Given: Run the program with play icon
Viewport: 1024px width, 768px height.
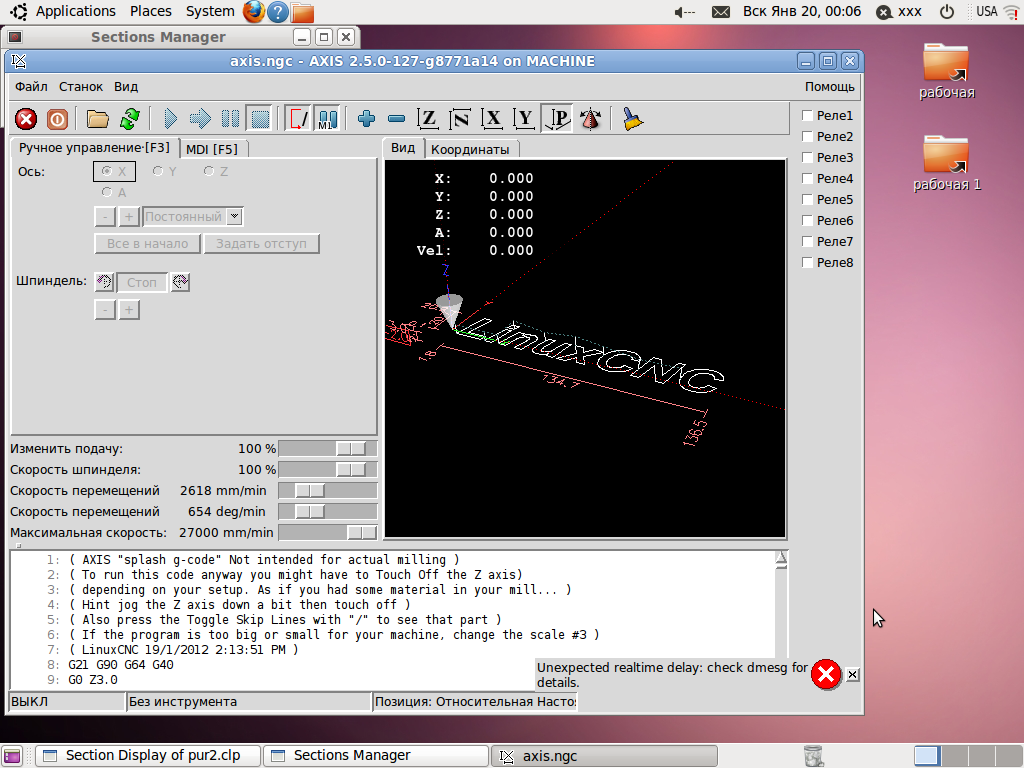Looking at the screenshot, I should click(170, 119).
